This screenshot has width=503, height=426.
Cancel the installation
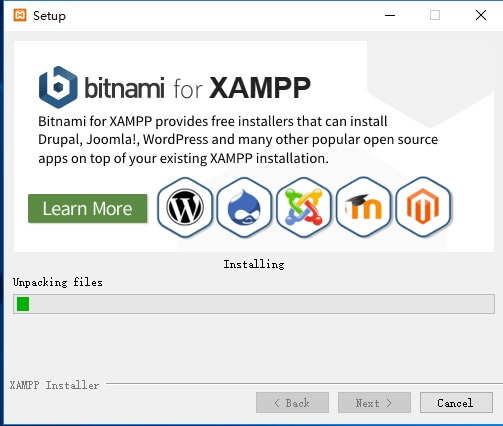pos(456,403)
